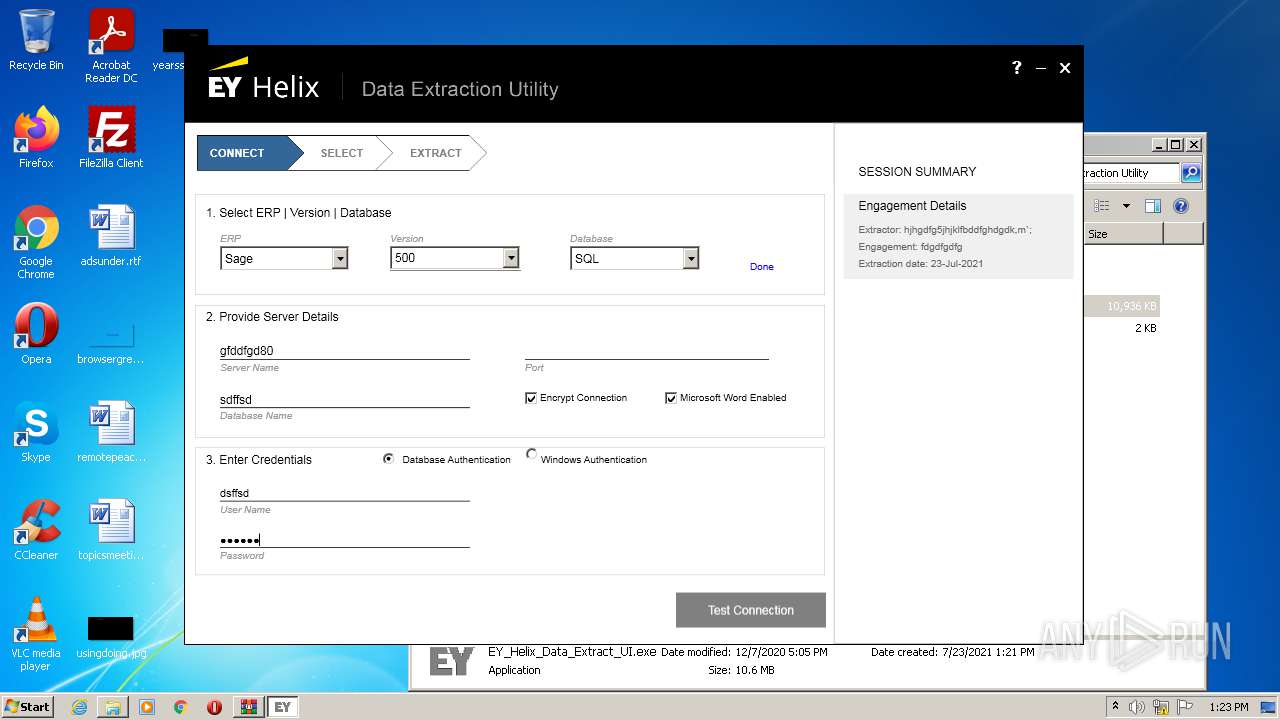Launch VLC media player shortcut
The height and width of the screenshot is (720, 1280).
36,635
